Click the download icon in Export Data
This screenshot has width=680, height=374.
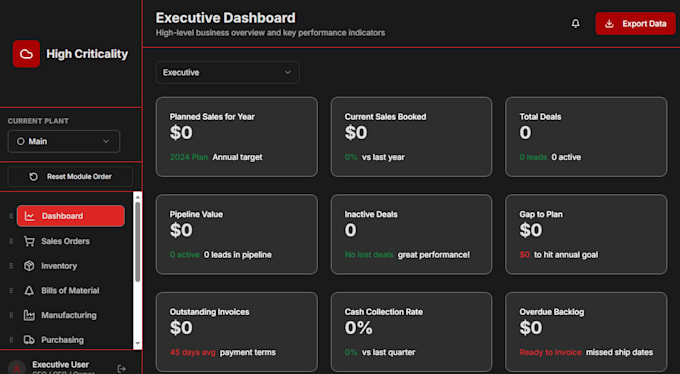pos(609,23)
